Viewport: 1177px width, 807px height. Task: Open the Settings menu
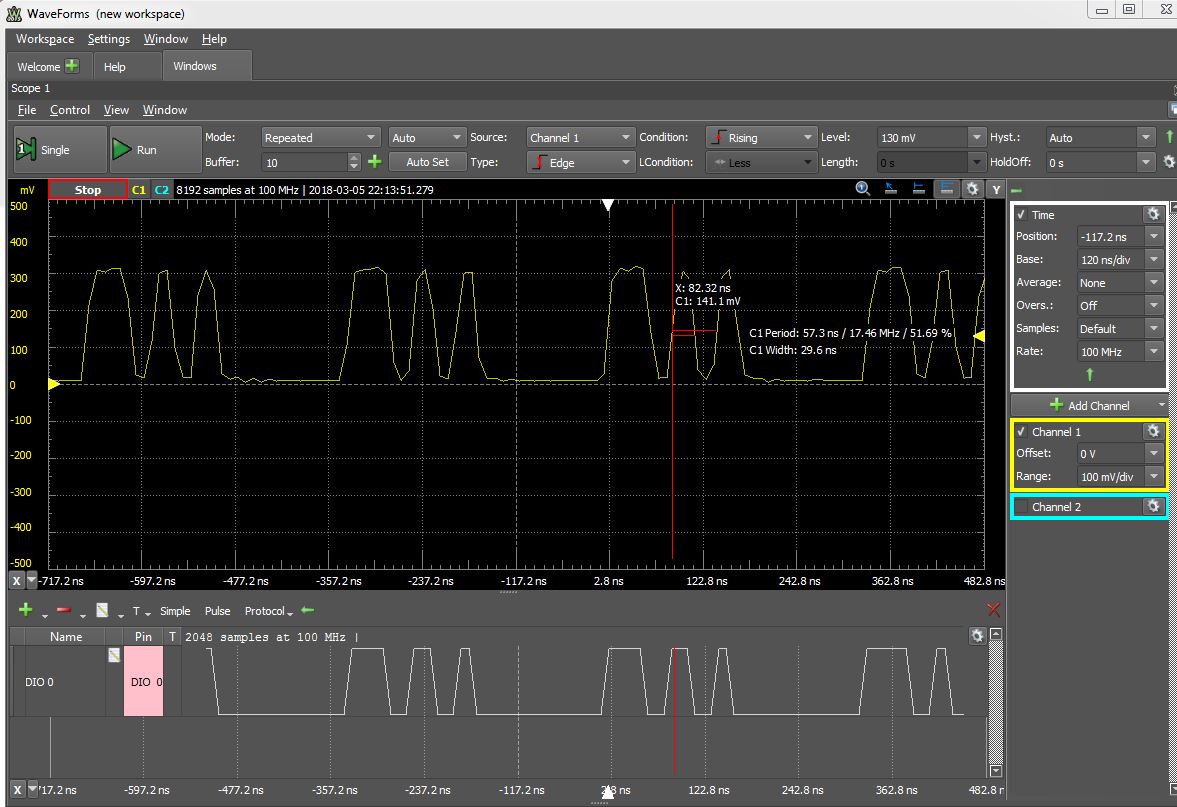tap(109, 39)
